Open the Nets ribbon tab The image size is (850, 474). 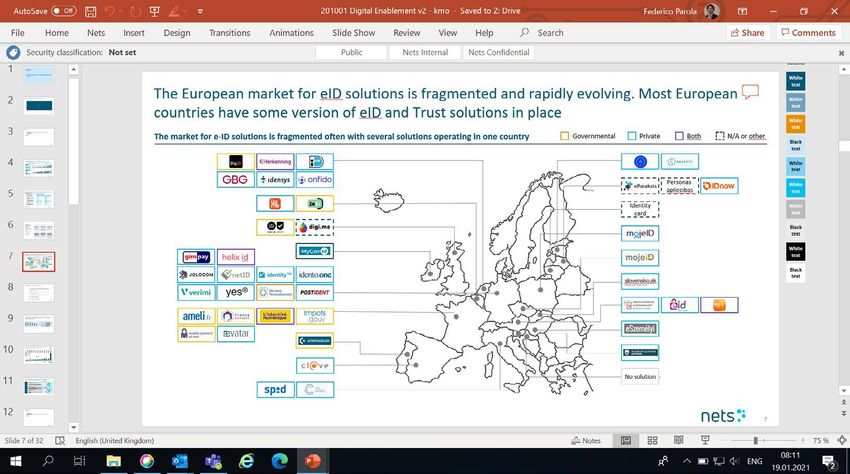[96, 33]
